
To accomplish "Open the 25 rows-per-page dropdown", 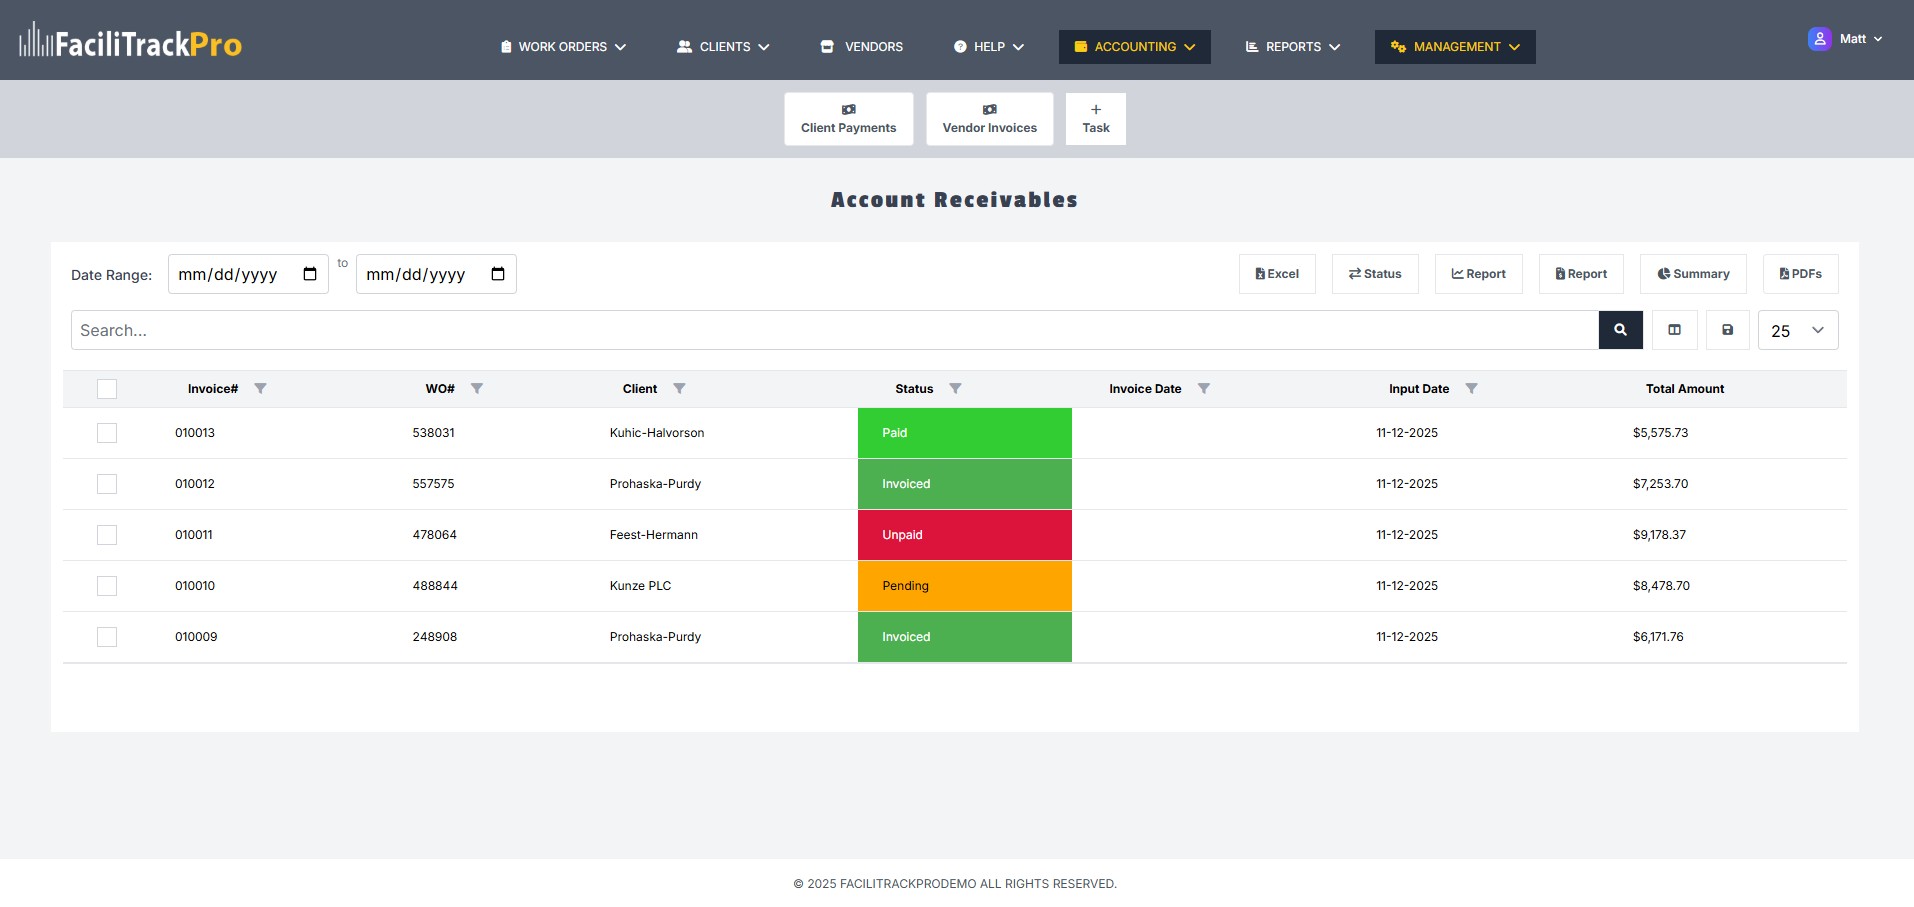I will pos(1797,330).
